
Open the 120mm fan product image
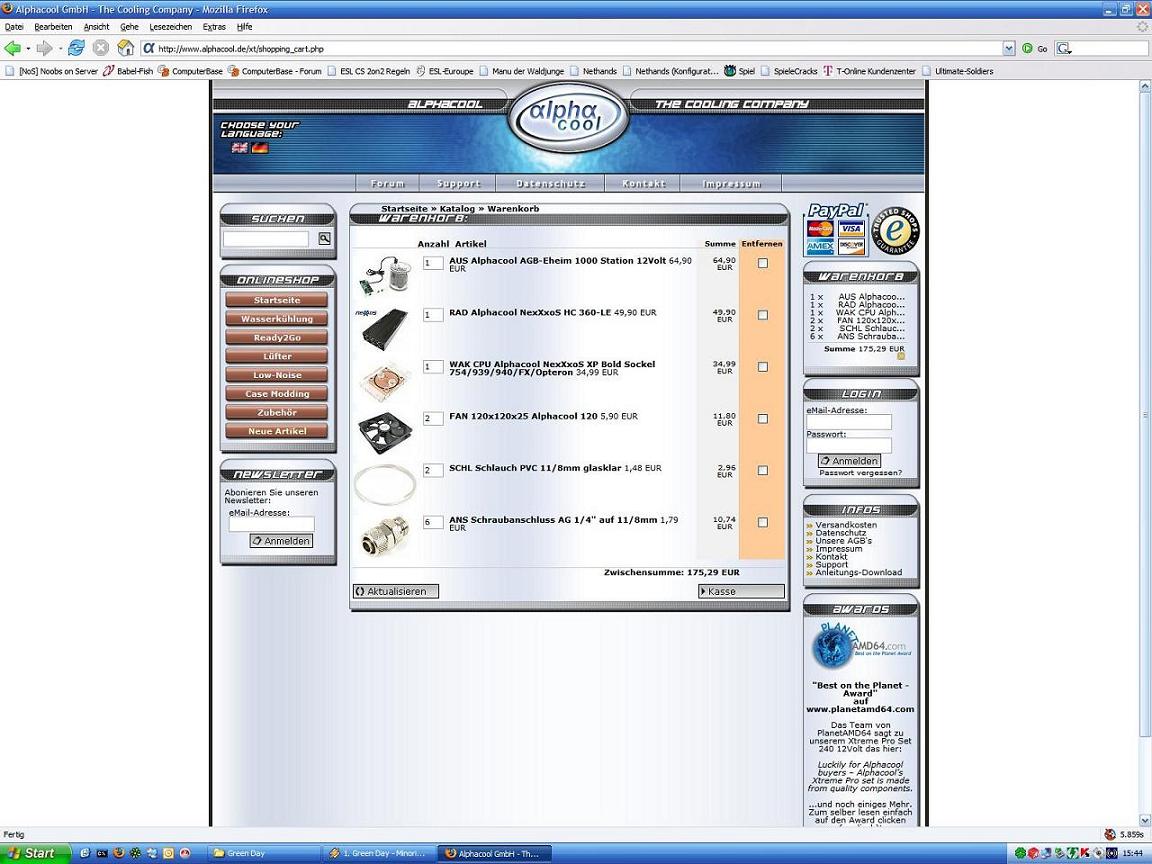[x=385, y=433]
